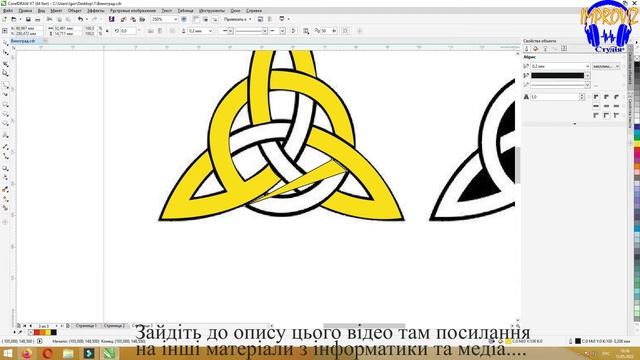The height and width of the screenshot is (360, 640).
Task: Open Firefox from the taskbar
Action: tap(27, 353)
